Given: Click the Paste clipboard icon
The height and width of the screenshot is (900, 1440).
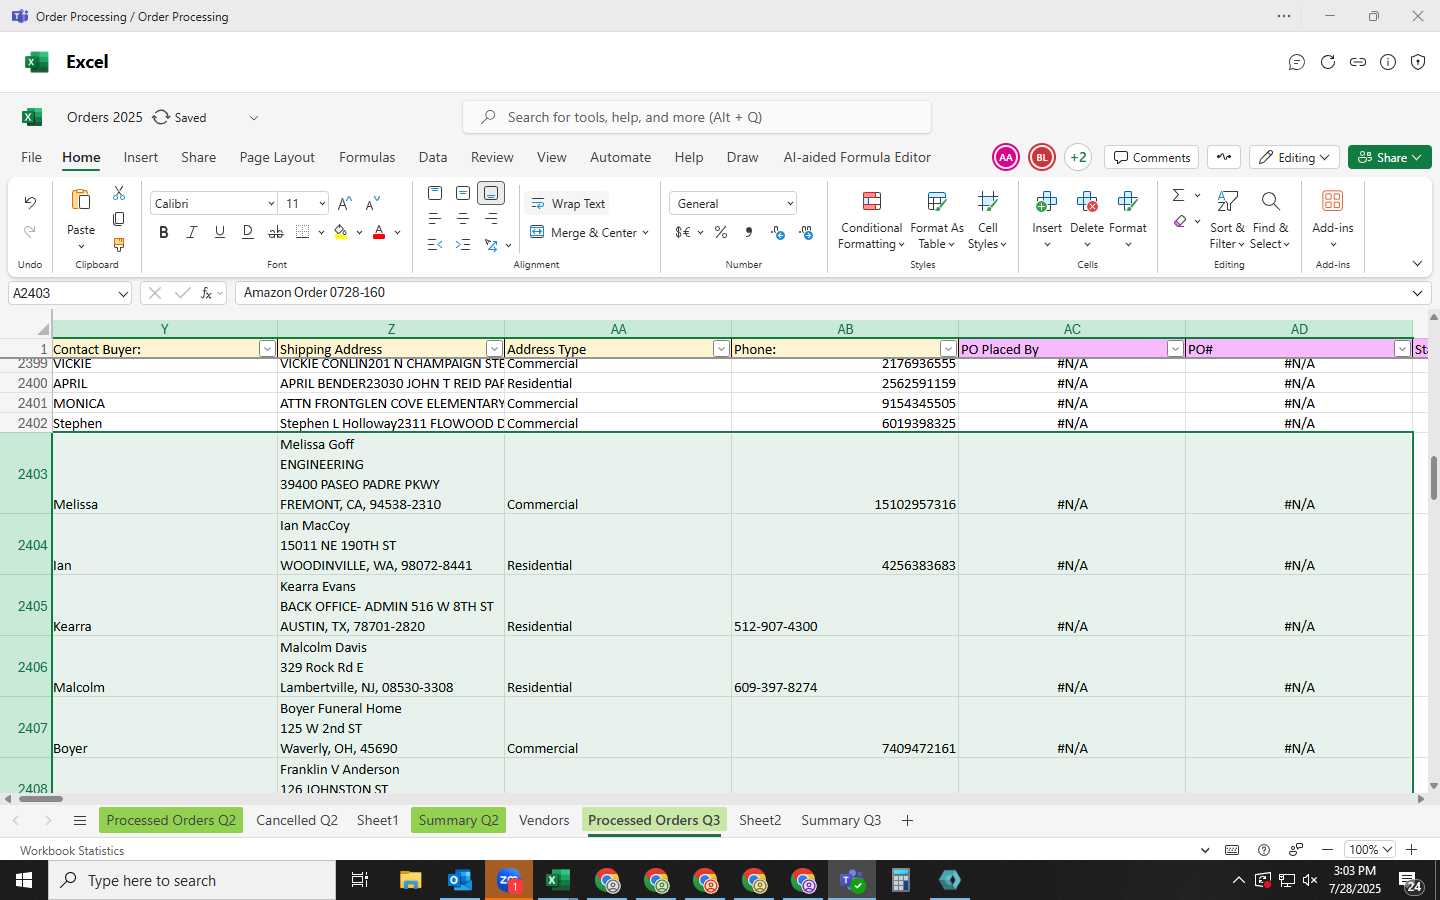Looking at the screenshot, I should 81,200.
